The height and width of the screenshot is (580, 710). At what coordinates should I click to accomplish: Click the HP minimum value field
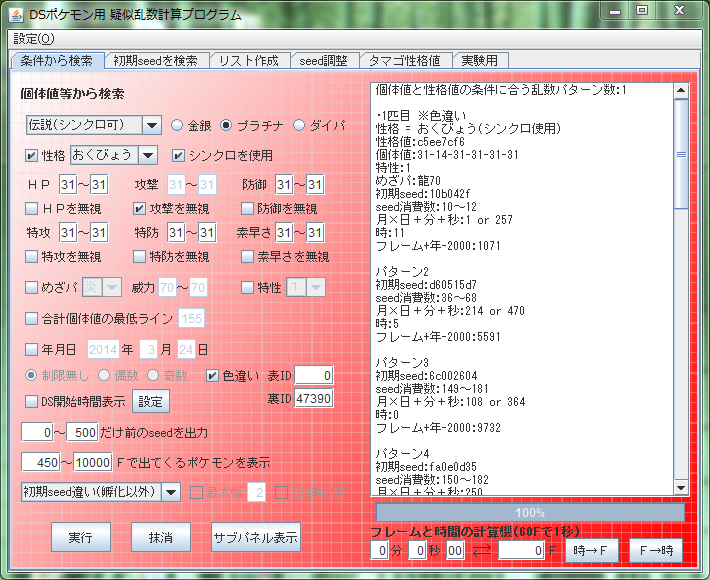pos(67,184)
